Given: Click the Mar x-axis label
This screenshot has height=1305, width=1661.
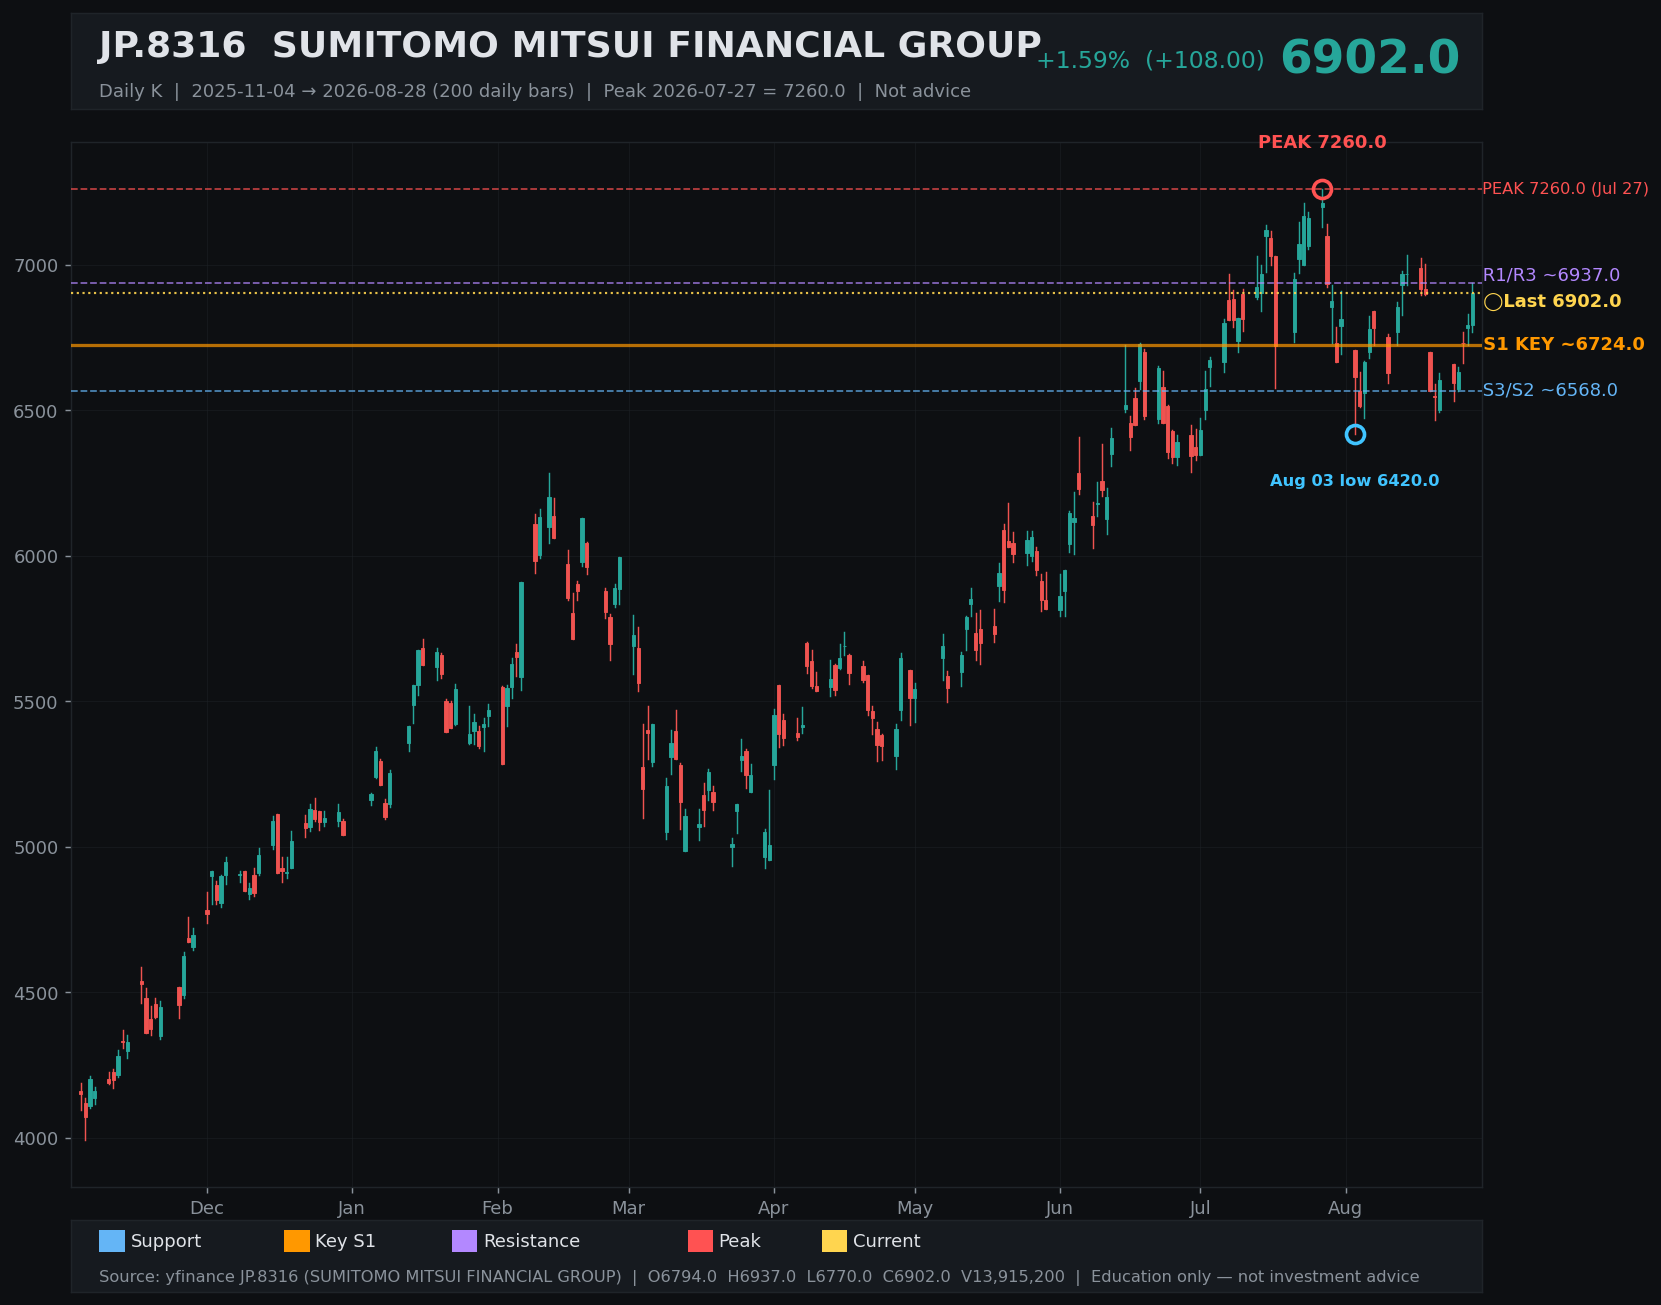Looking at the screenshot, I should click(x=628, y=1208).
